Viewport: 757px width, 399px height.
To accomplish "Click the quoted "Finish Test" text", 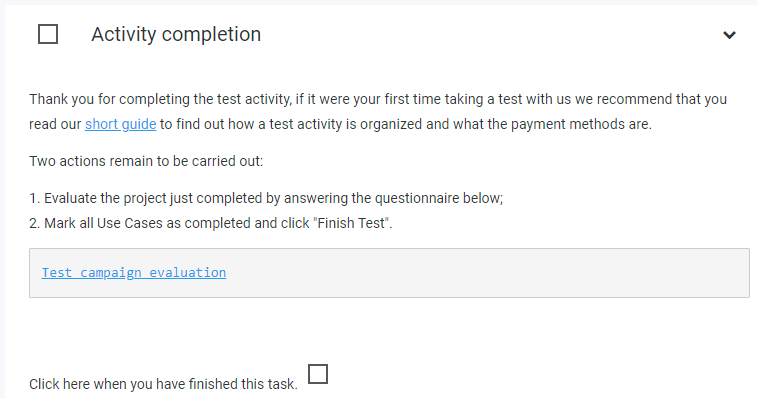I will [x=352, y=223].
